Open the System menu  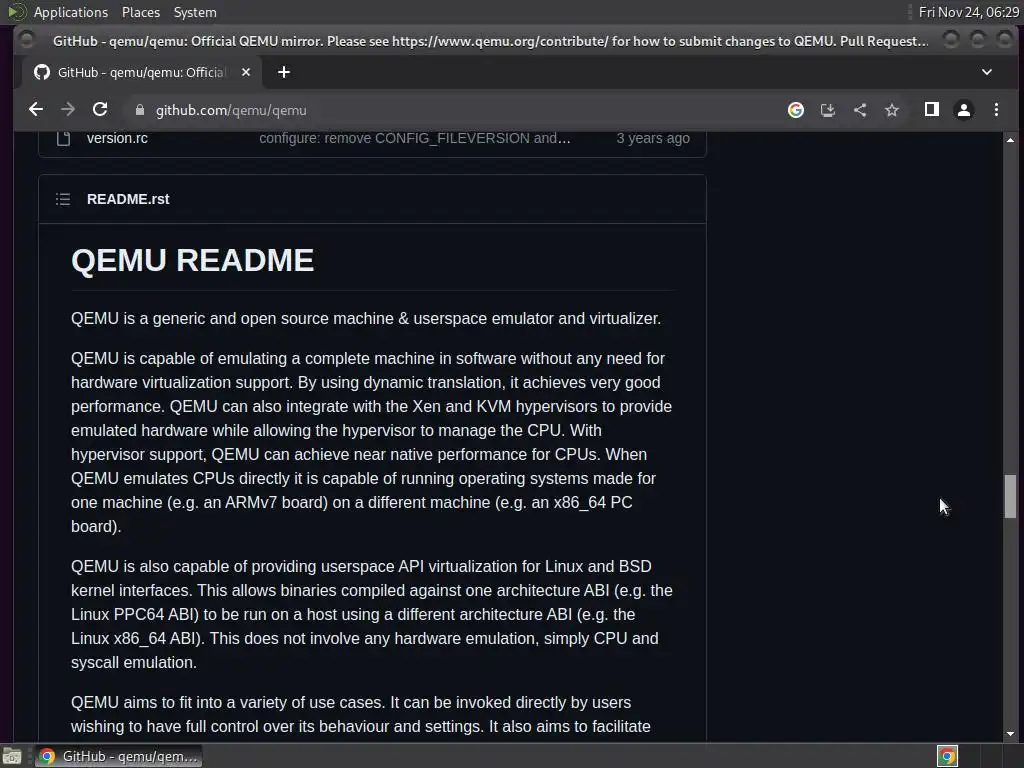(195, 12)
